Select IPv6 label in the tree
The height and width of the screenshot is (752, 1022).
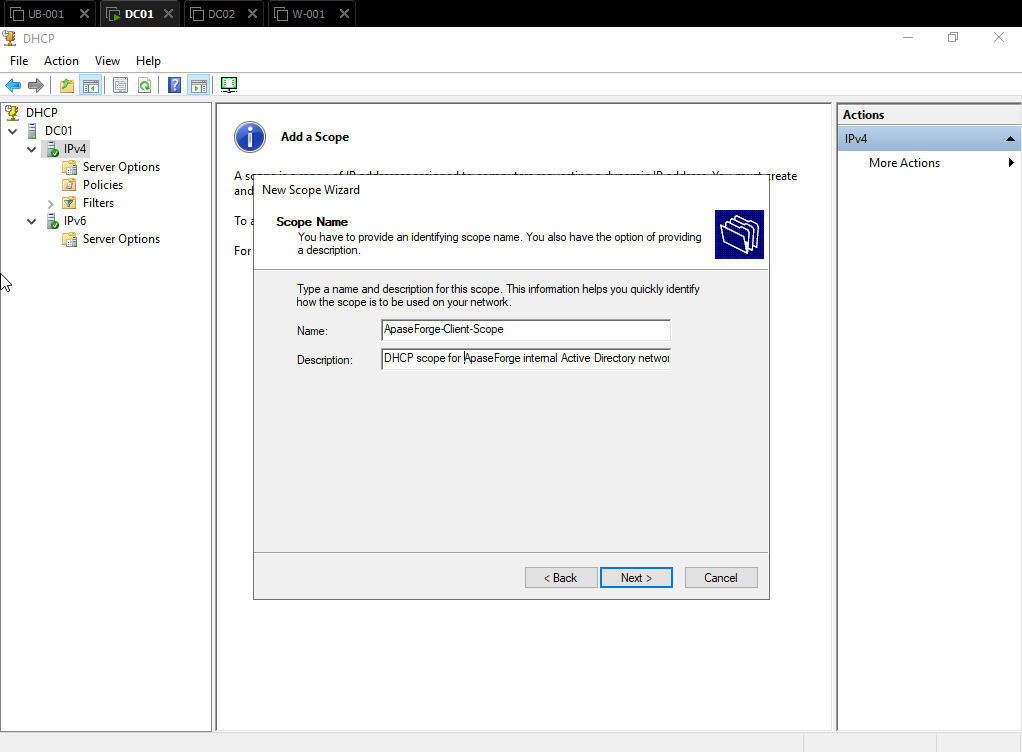[75, 221]
